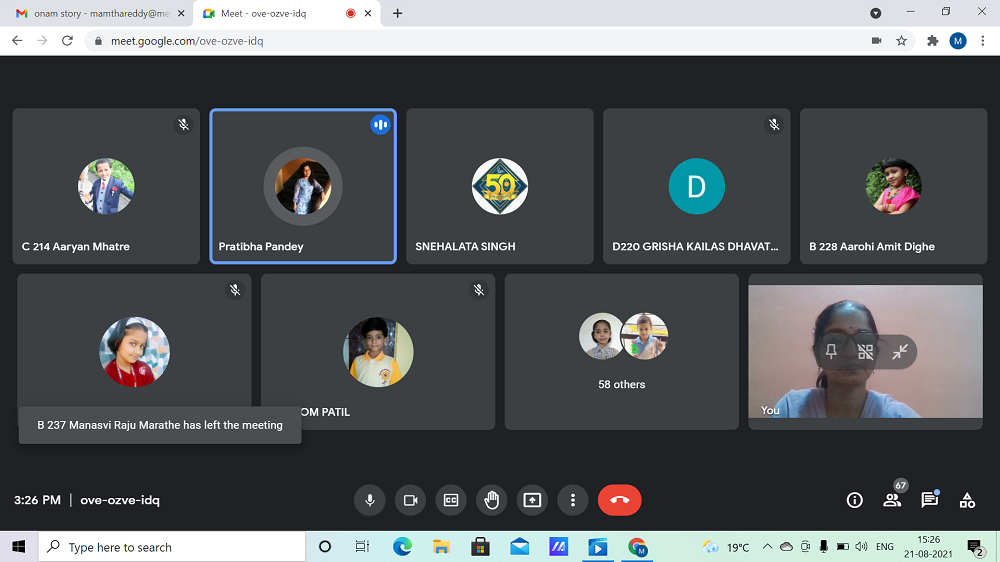Pin your own video tile
This screenshot has height=562, width=1000.
[x=831, y=352]
